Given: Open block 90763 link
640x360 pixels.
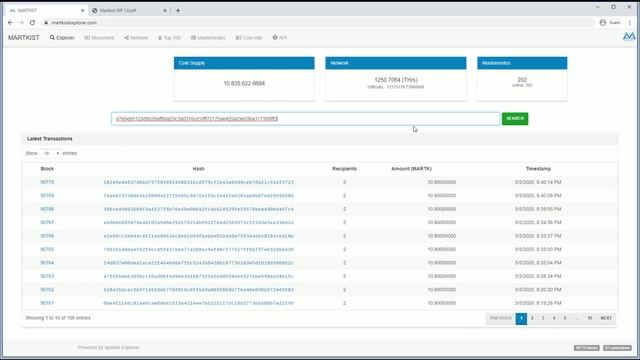Looking at the screenshot, I should (47, 276).
